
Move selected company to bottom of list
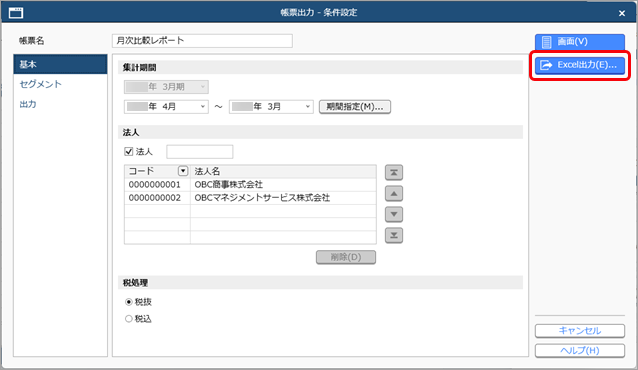click(x=394, y=235)
